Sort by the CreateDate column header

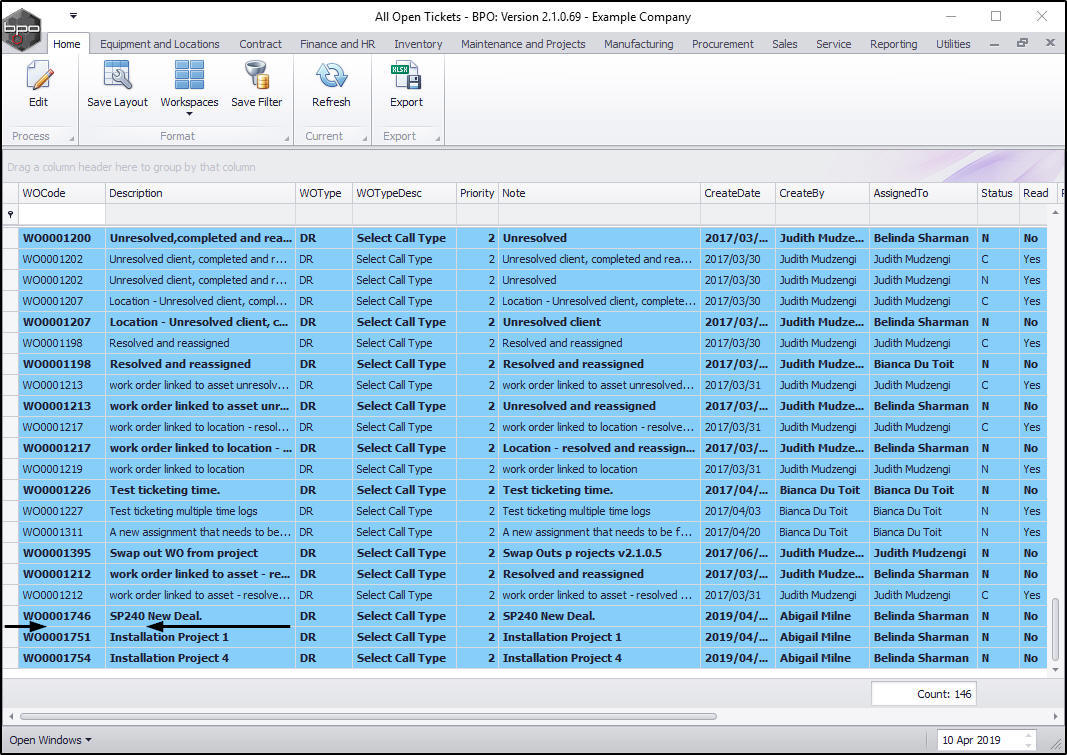pos(732,193)
